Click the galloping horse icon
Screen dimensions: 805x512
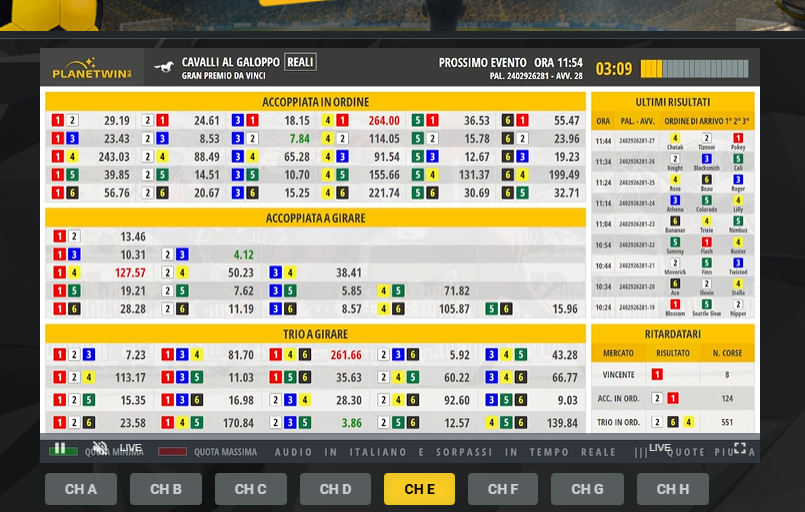click(x=164, y=68)
